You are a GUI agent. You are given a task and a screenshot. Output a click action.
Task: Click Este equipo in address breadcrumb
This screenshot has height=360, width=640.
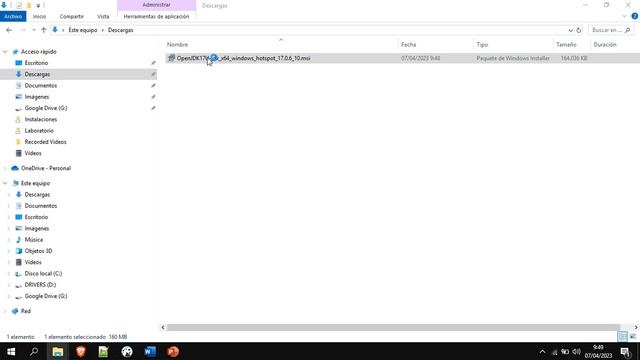(x=83, y=30)
